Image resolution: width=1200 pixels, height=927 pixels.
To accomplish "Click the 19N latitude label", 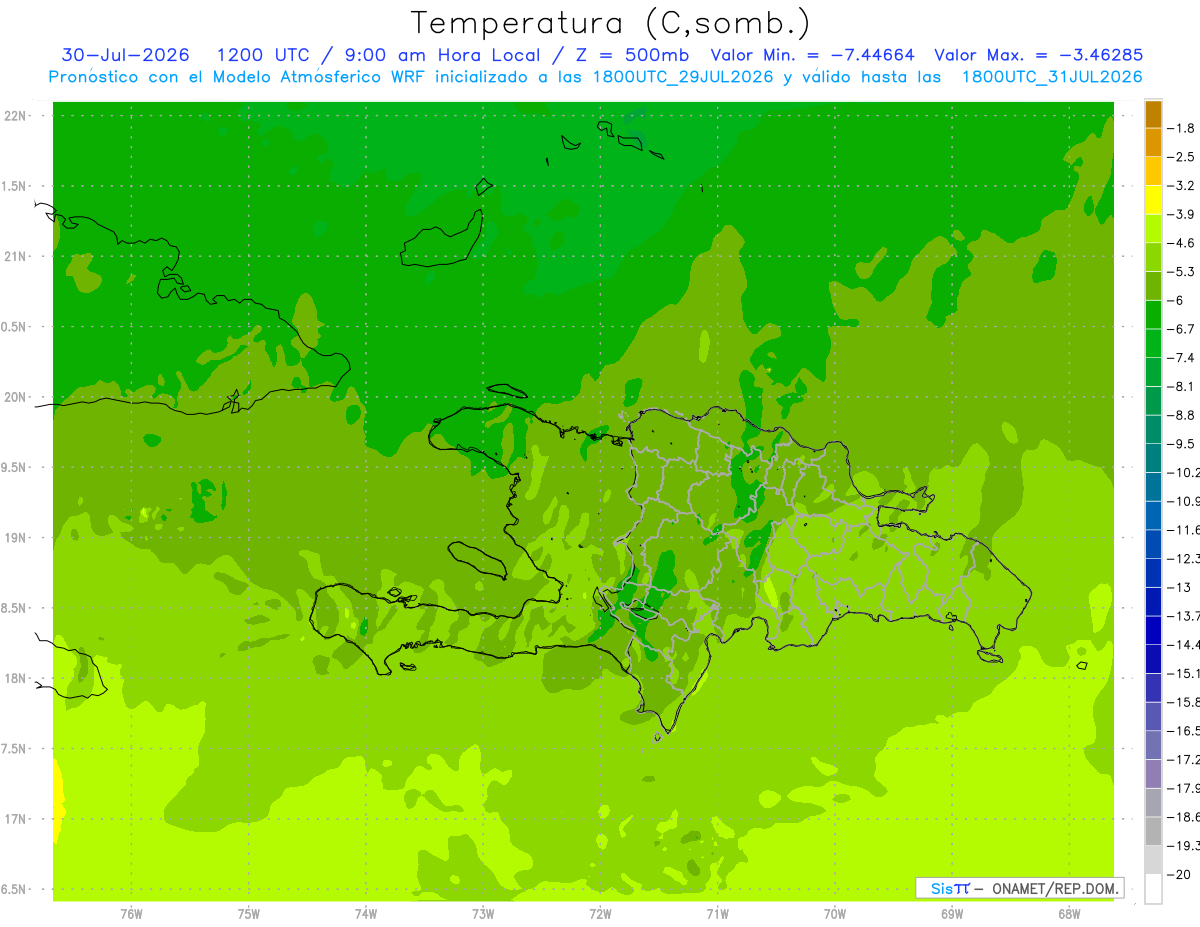I will click(x=15, y=538).
